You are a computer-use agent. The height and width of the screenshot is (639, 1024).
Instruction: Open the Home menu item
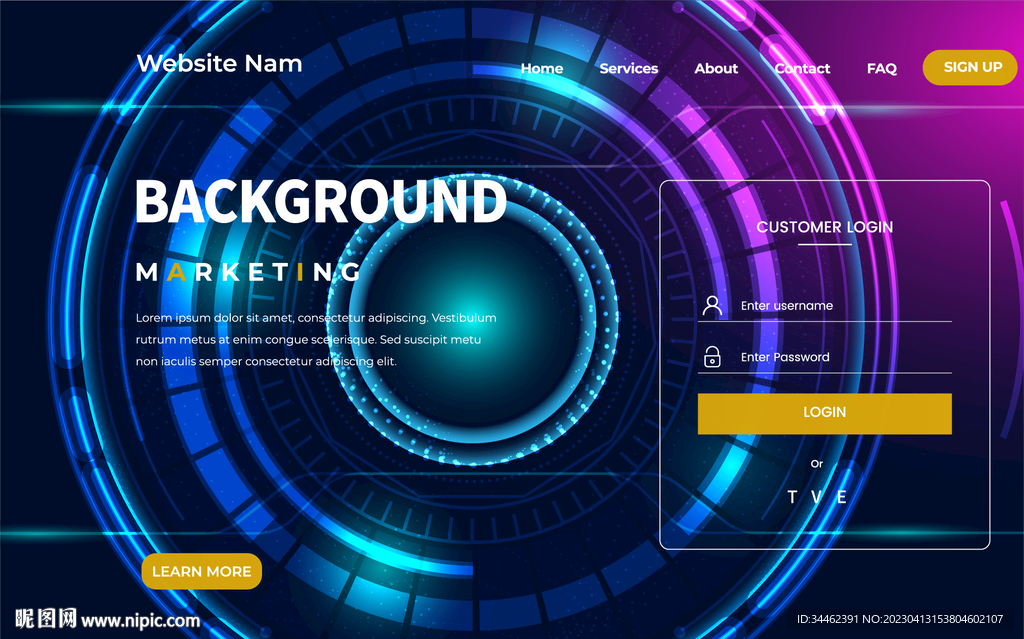542,68
